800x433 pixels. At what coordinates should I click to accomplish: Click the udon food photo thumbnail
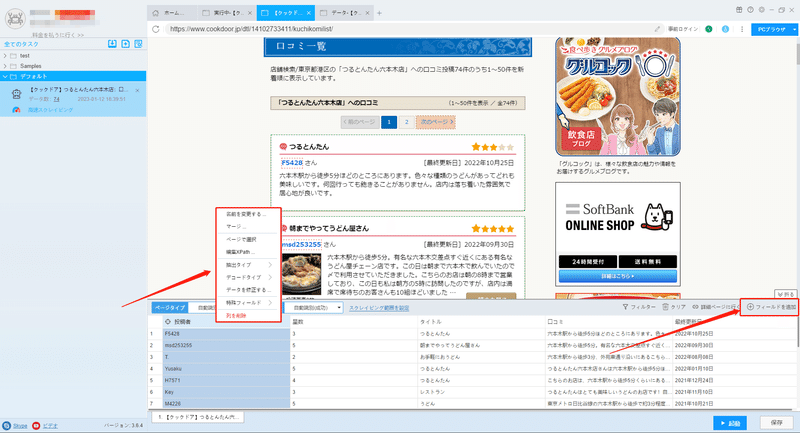pos(302,274)
